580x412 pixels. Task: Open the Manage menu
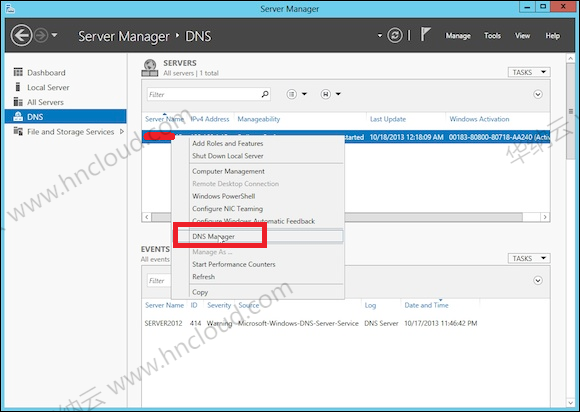point(458,36)
